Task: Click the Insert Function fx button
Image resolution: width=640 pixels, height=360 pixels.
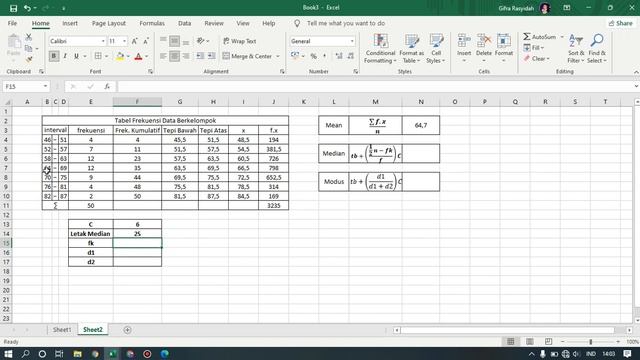Action: (107, 87)
